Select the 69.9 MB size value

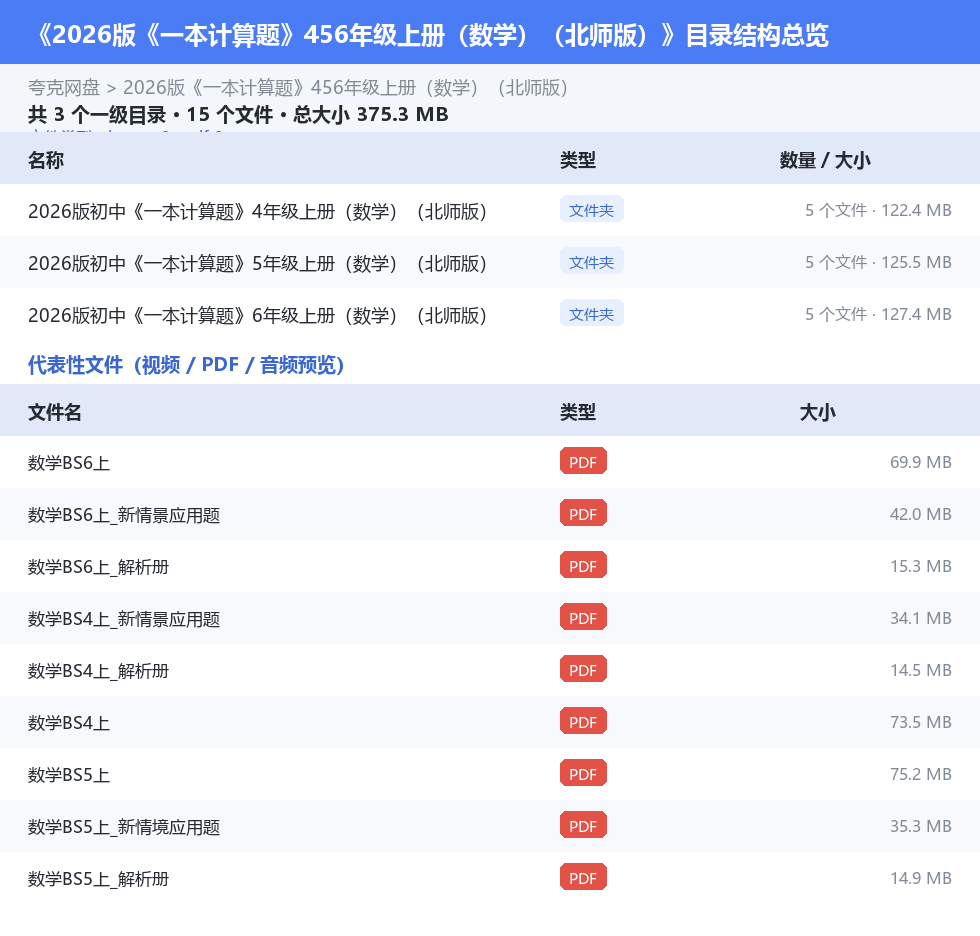(x=921, y=462)
